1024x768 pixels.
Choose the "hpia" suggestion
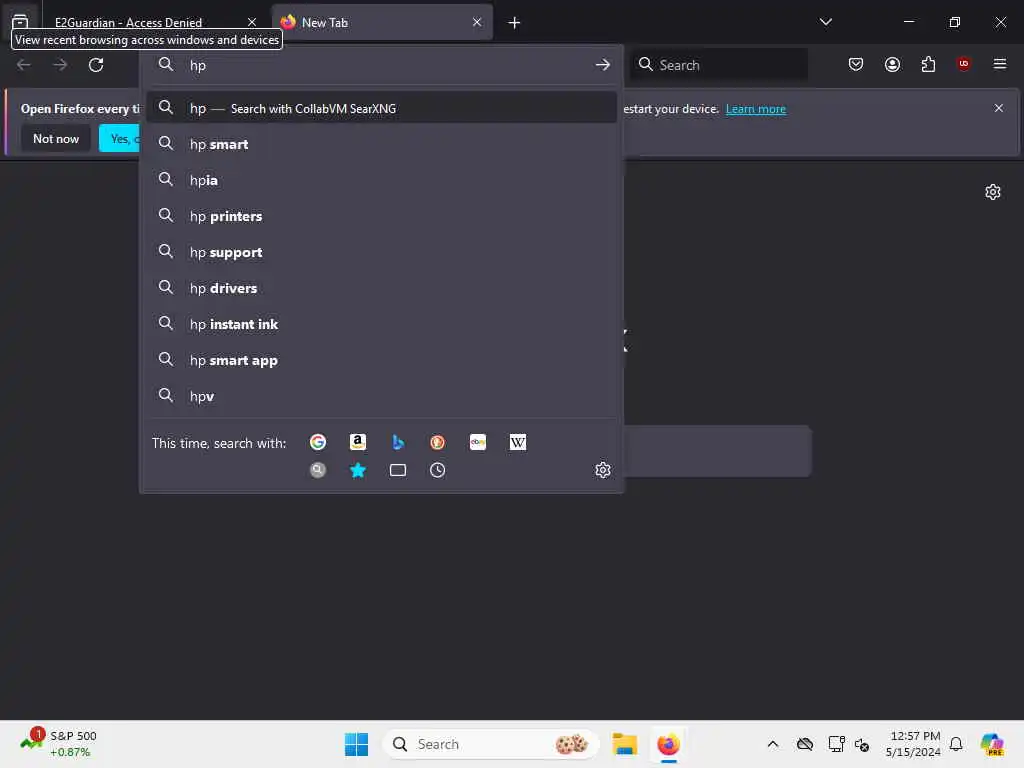[381, 180]
